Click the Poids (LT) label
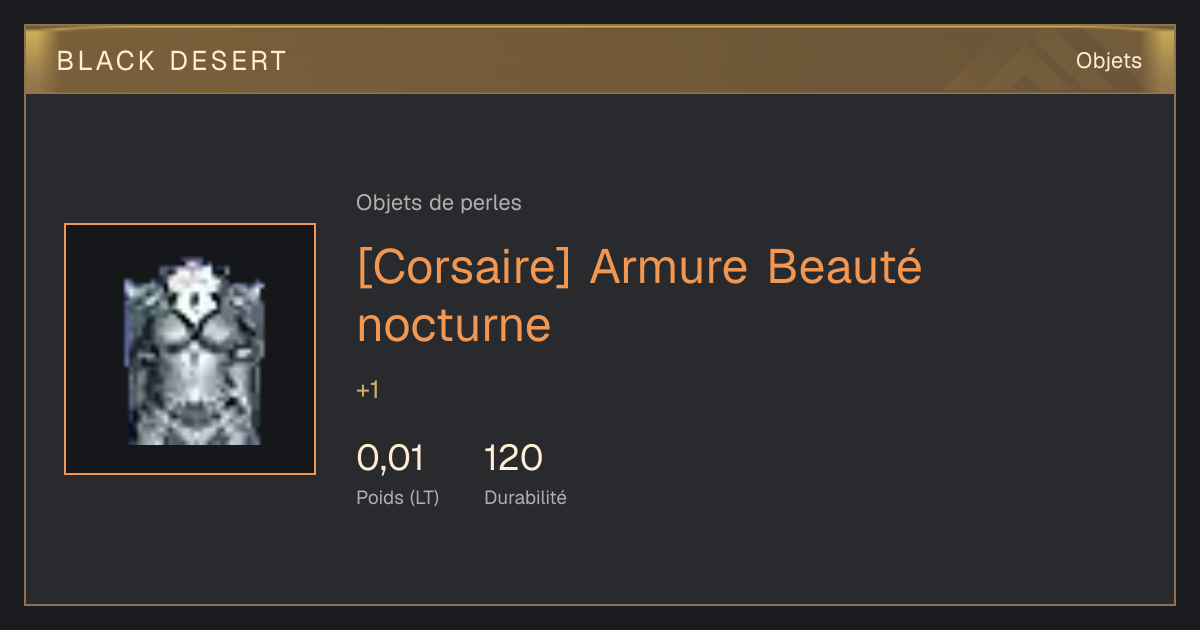This screenshot has height=630, width=1200. (398, 497)
